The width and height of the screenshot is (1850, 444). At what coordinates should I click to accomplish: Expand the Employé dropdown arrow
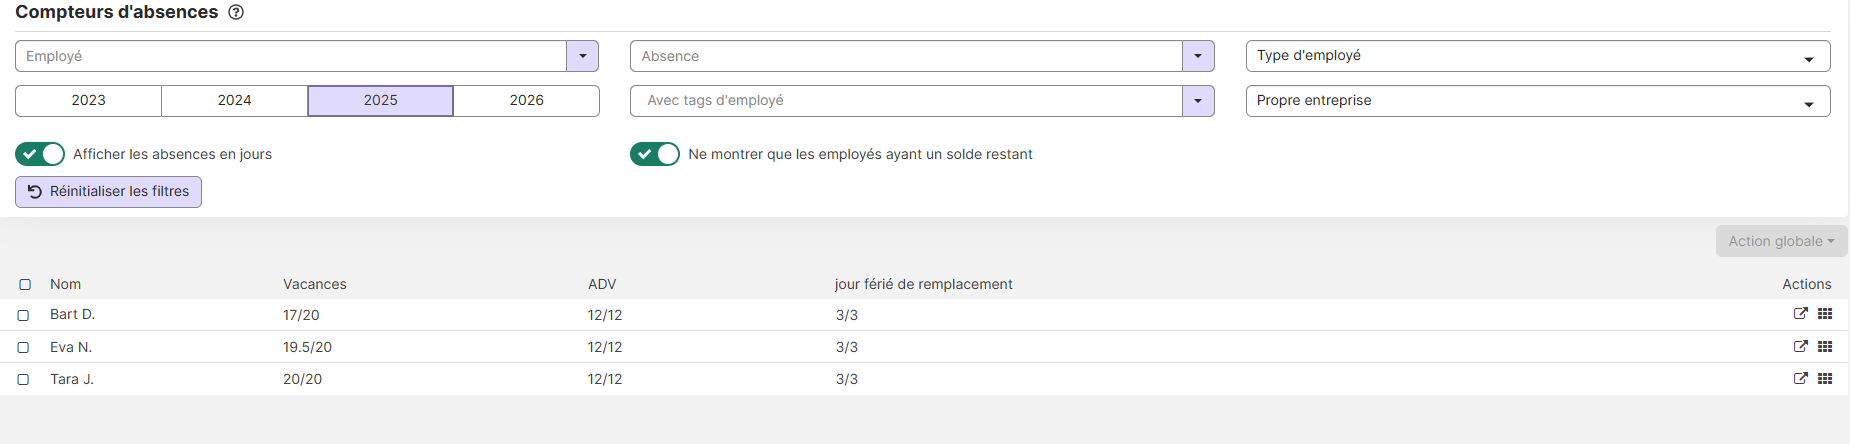click(582, 56)
